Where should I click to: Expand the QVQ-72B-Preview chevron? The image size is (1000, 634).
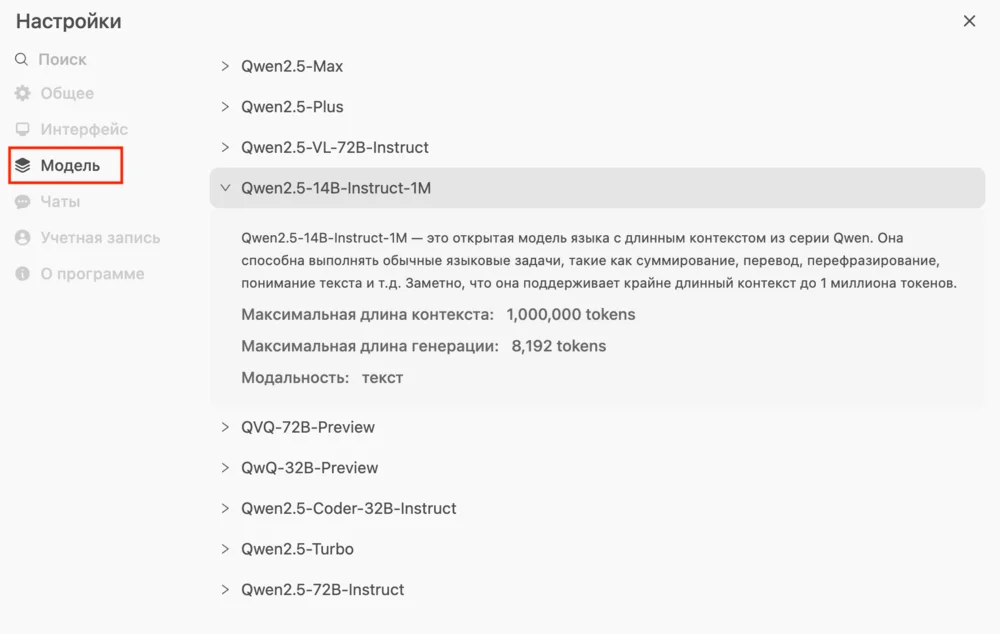(x=225, y=427)
